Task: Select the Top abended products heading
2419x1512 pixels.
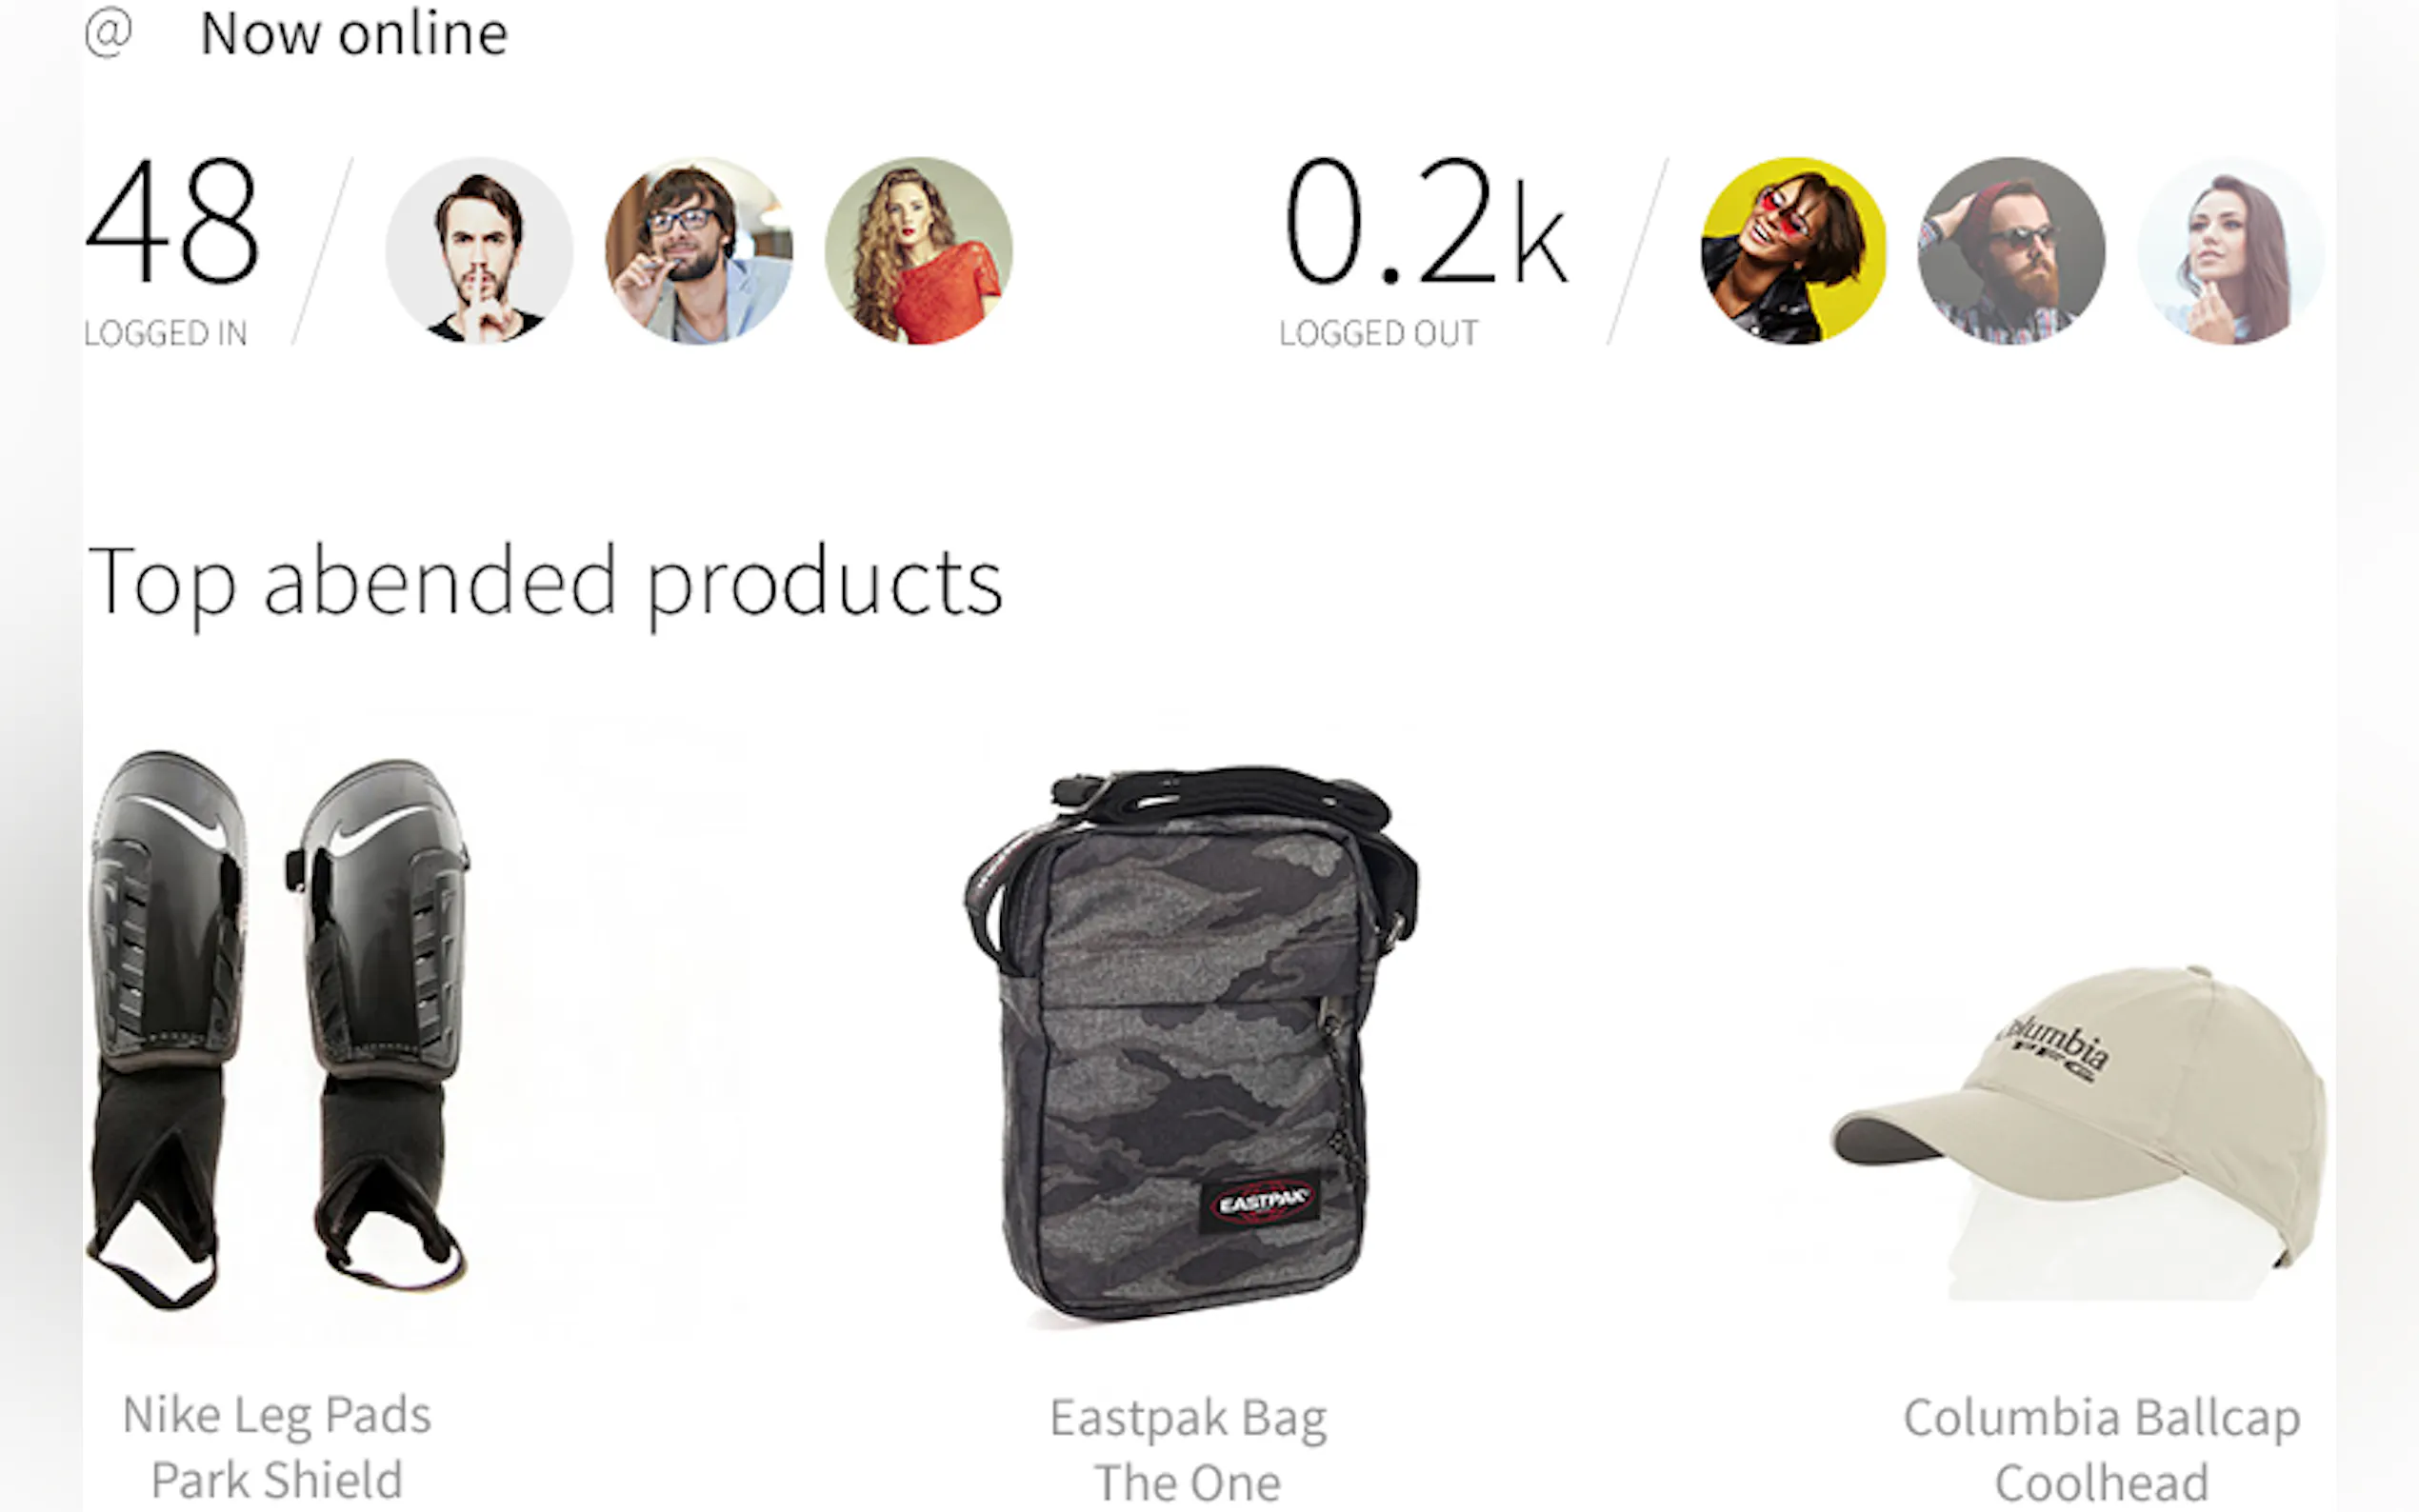Action: (x=545, y=584)
